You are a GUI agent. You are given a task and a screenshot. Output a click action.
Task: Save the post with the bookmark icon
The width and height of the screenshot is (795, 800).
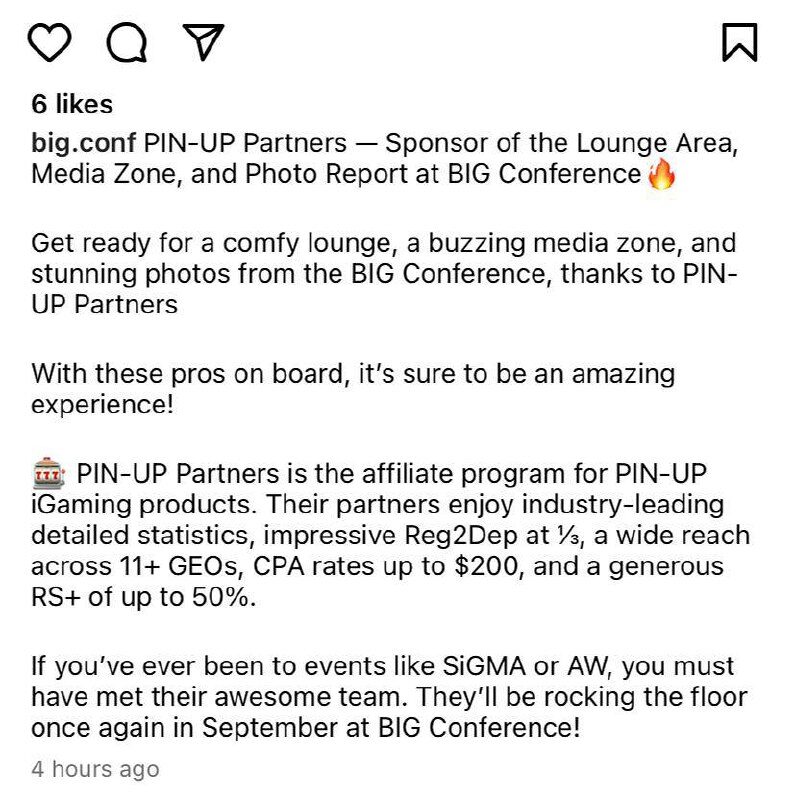[x=739, y=41]
